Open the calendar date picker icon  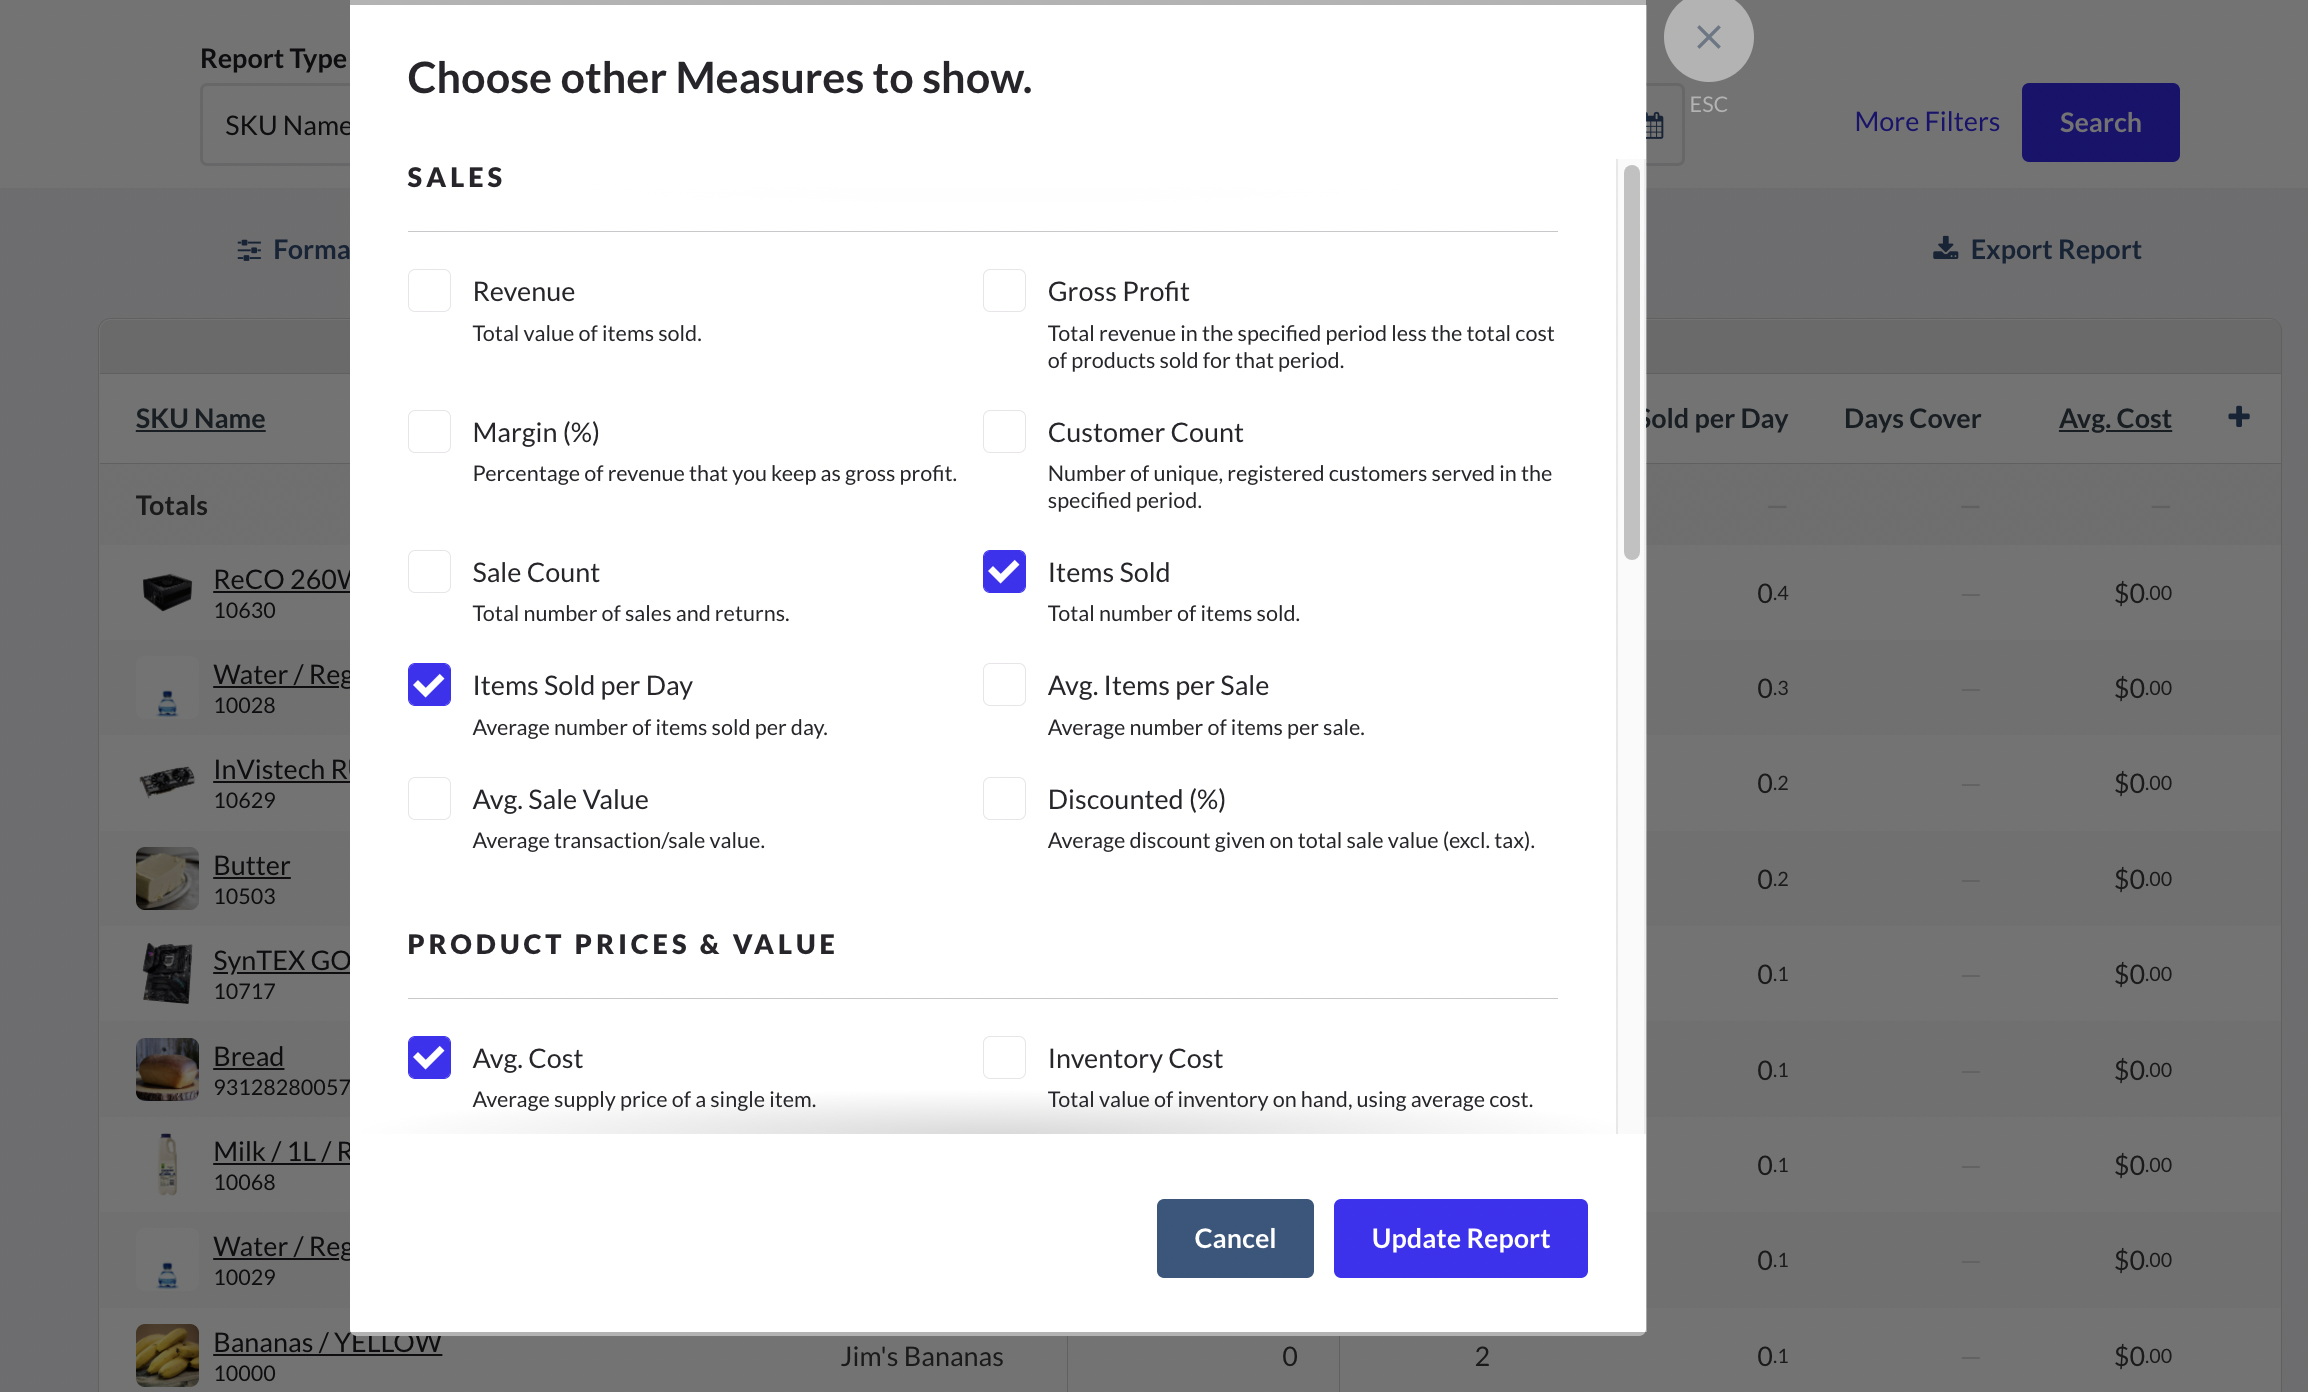1656,126
